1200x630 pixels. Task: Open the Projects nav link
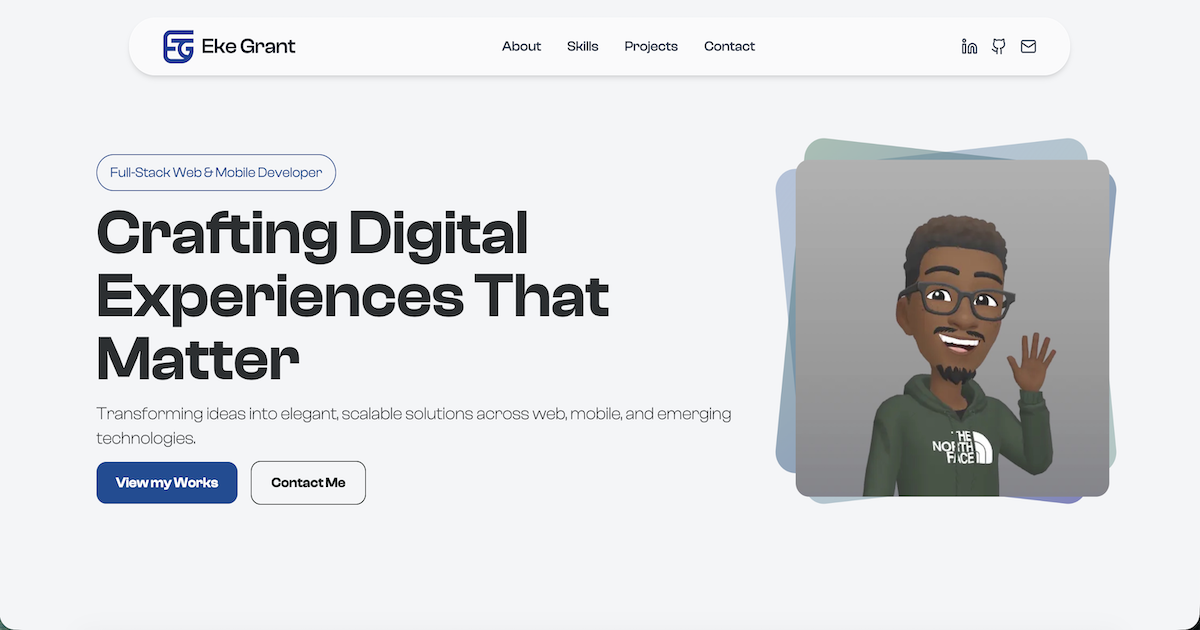click(x=651, y=46)
